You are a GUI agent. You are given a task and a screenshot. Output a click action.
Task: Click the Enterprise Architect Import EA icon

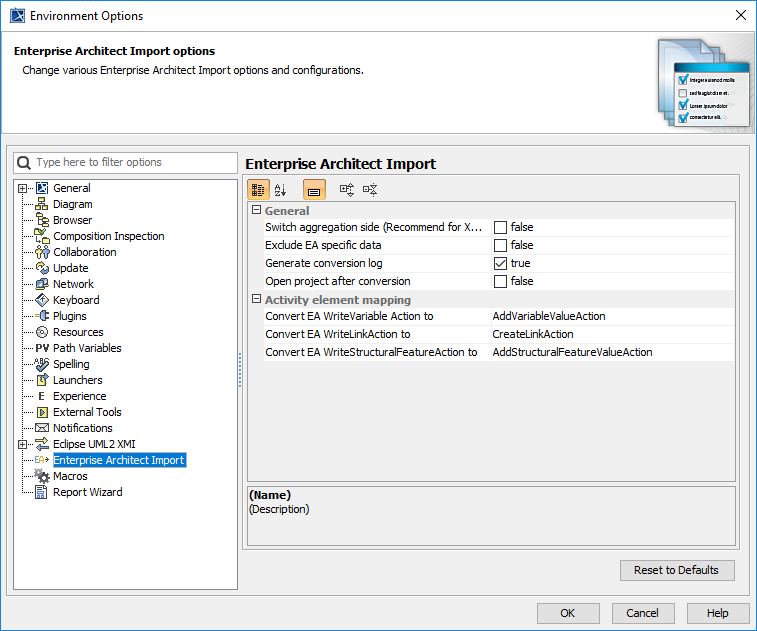(42, 460)
